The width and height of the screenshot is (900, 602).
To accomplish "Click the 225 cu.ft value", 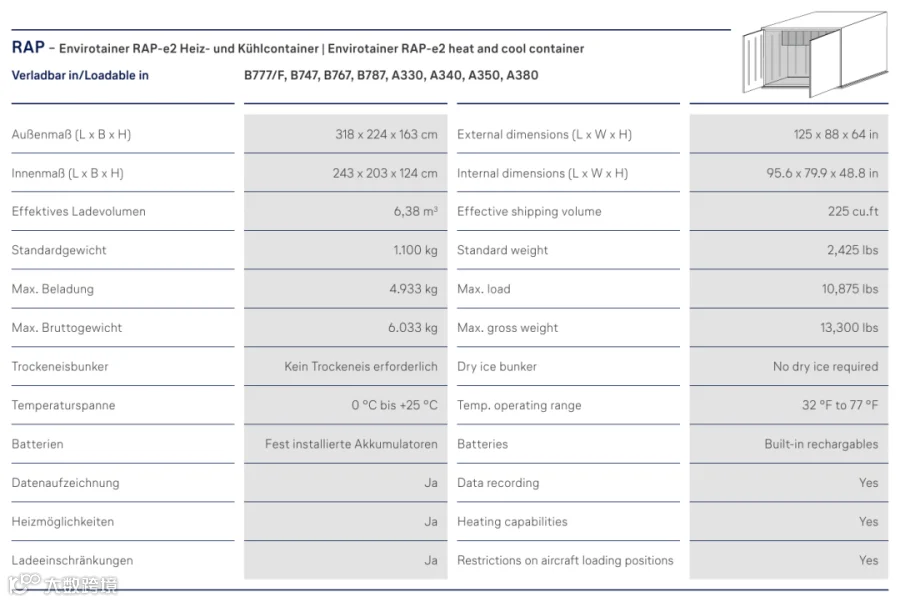I will (853, 211).
